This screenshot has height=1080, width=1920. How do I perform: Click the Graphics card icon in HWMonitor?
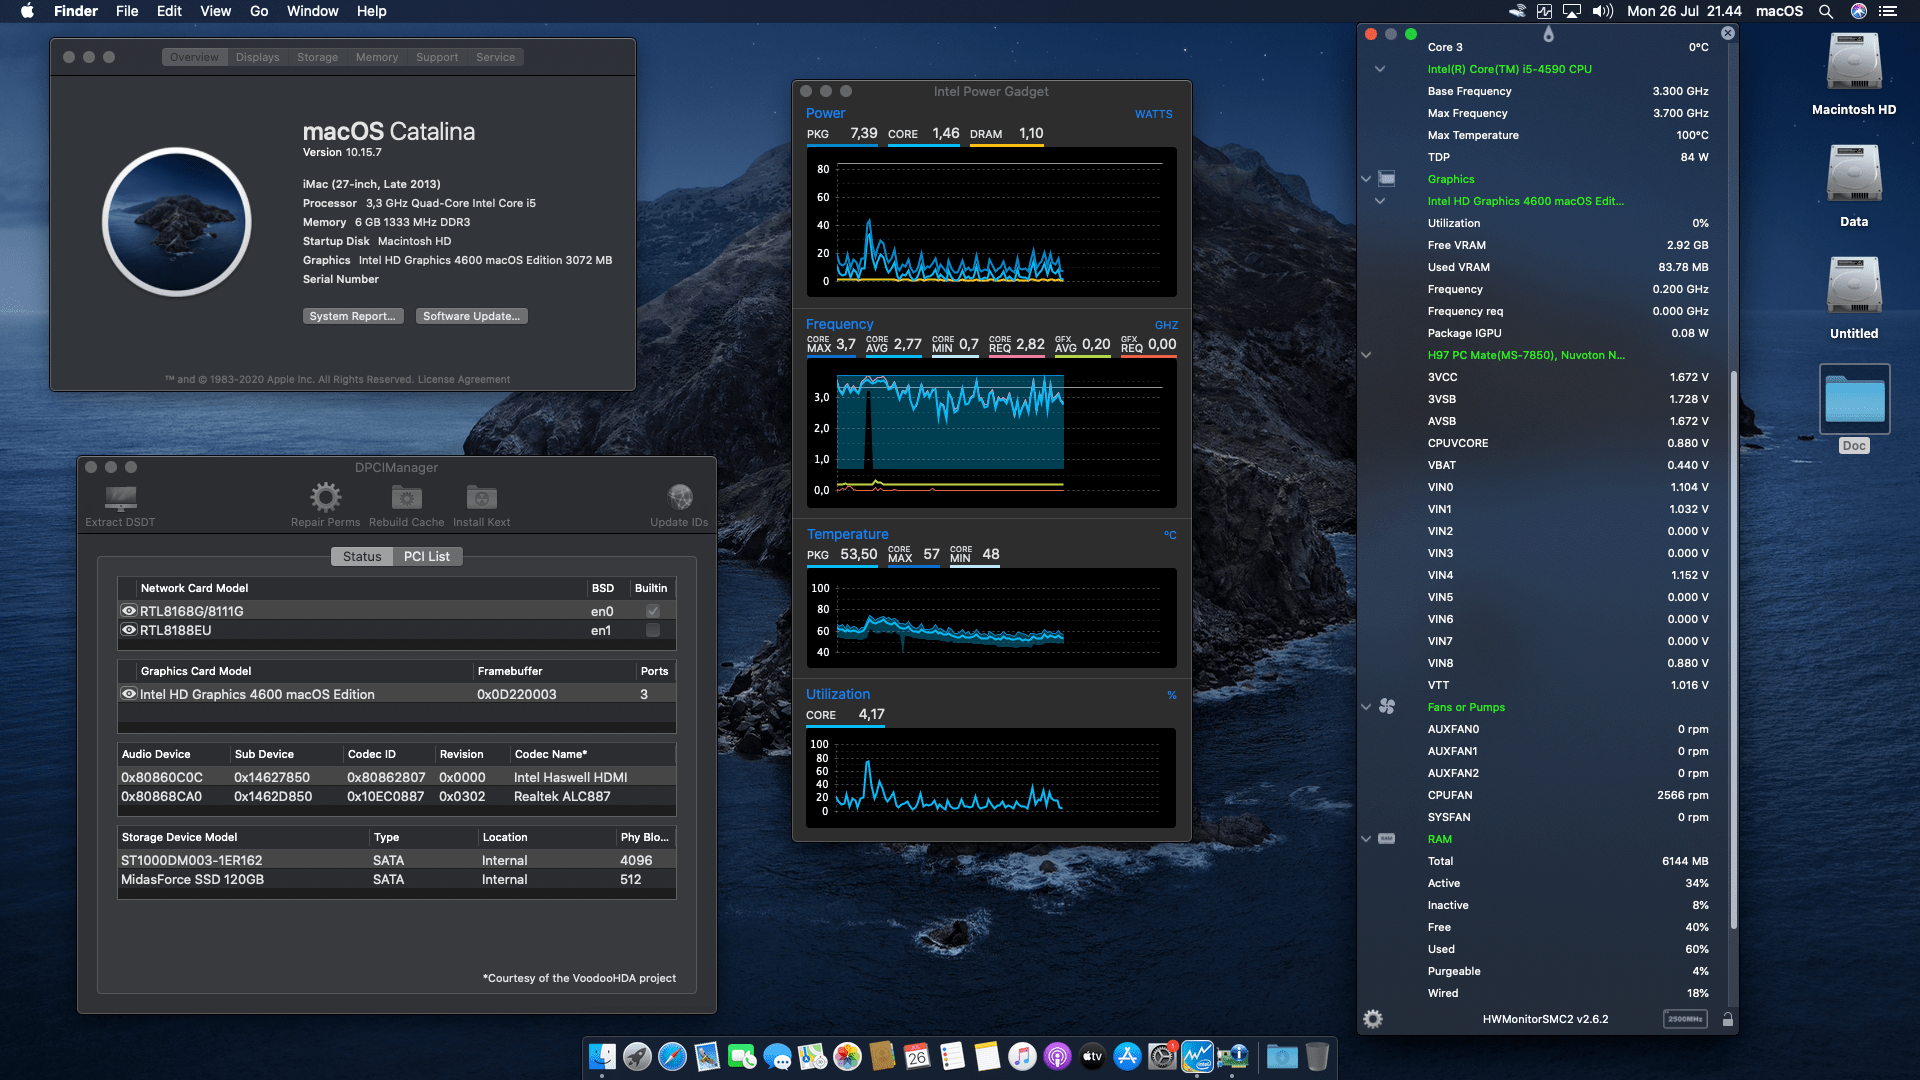pyautogui.click(x=1387, y=179)
